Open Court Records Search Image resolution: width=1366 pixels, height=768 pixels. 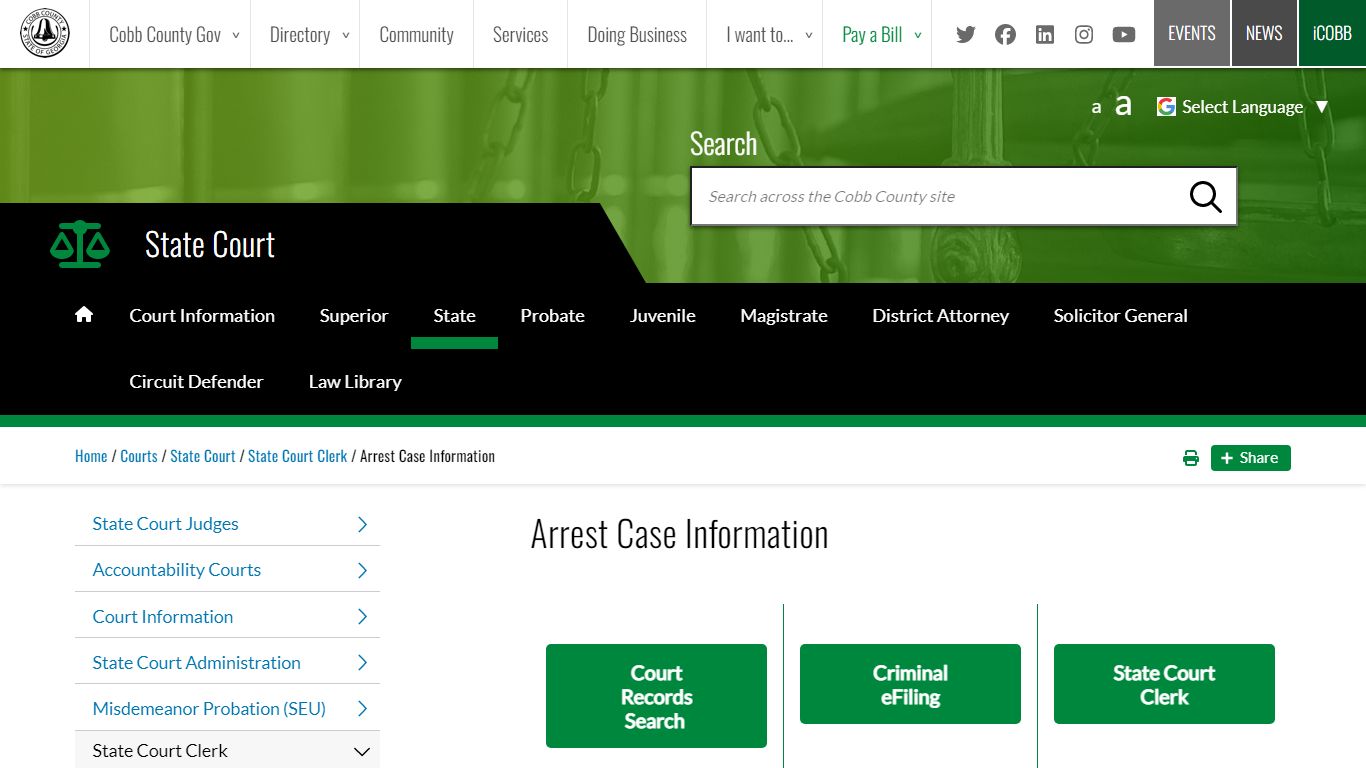tap(656, 696)
